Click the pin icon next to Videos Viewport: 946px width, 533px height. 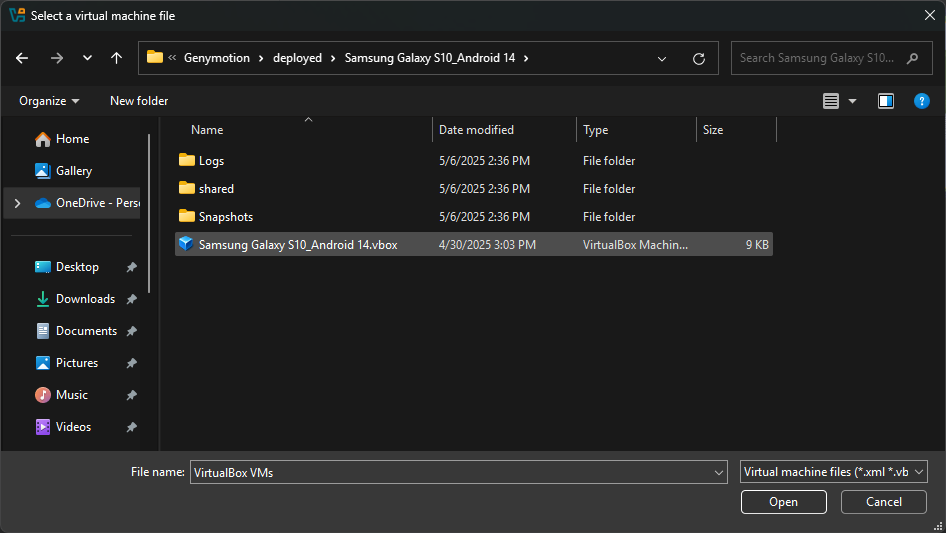pyautogui.click(x=132, y=427)
